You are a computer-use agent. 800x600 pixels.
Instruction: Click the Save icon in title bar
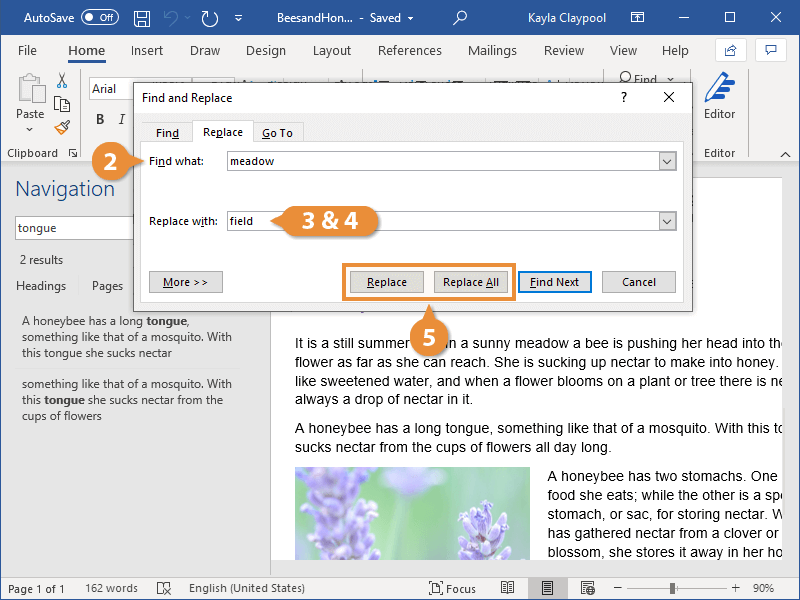[142, 18]
